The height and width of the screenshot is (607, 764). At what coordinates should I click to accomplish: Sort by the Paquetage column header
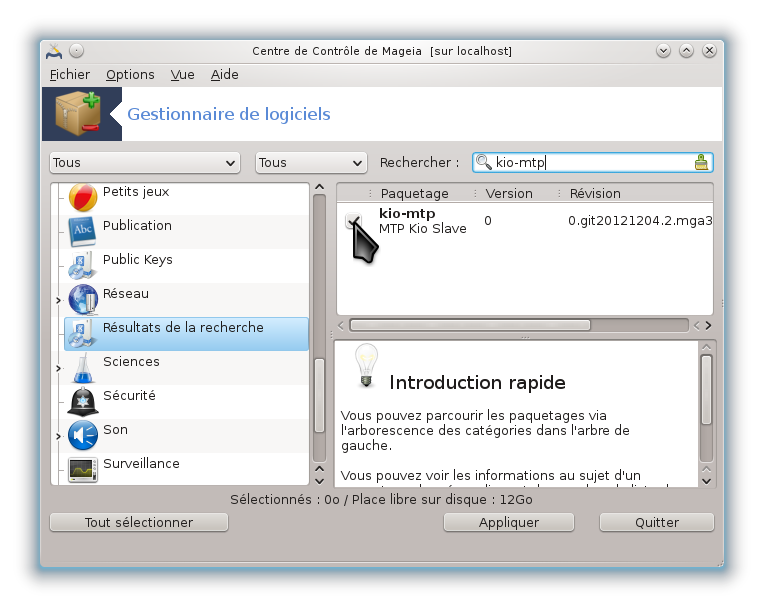tap(414, 193)
